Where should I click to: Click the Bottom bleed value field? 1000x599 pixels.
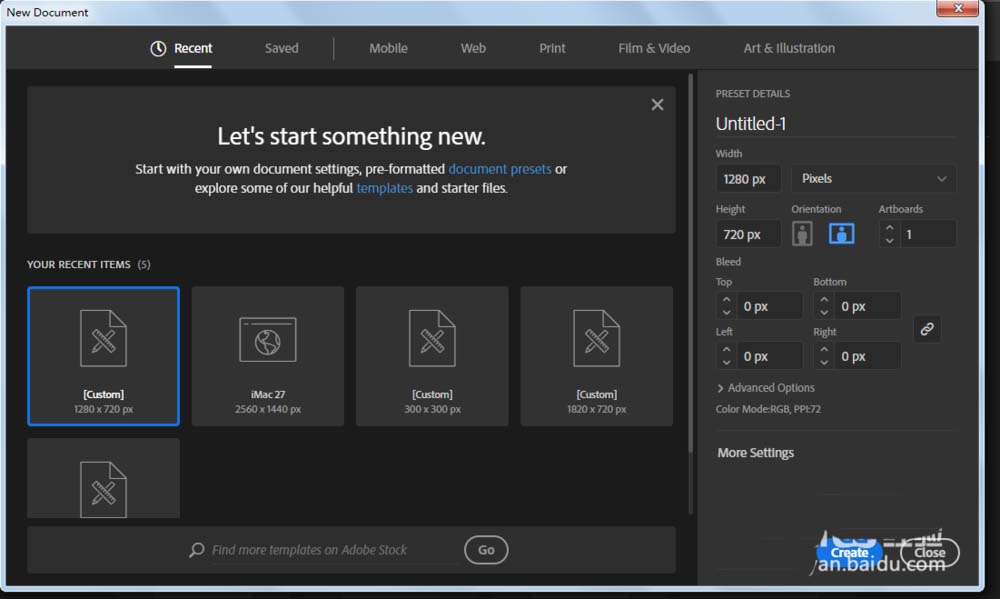(x=867, y=306)
